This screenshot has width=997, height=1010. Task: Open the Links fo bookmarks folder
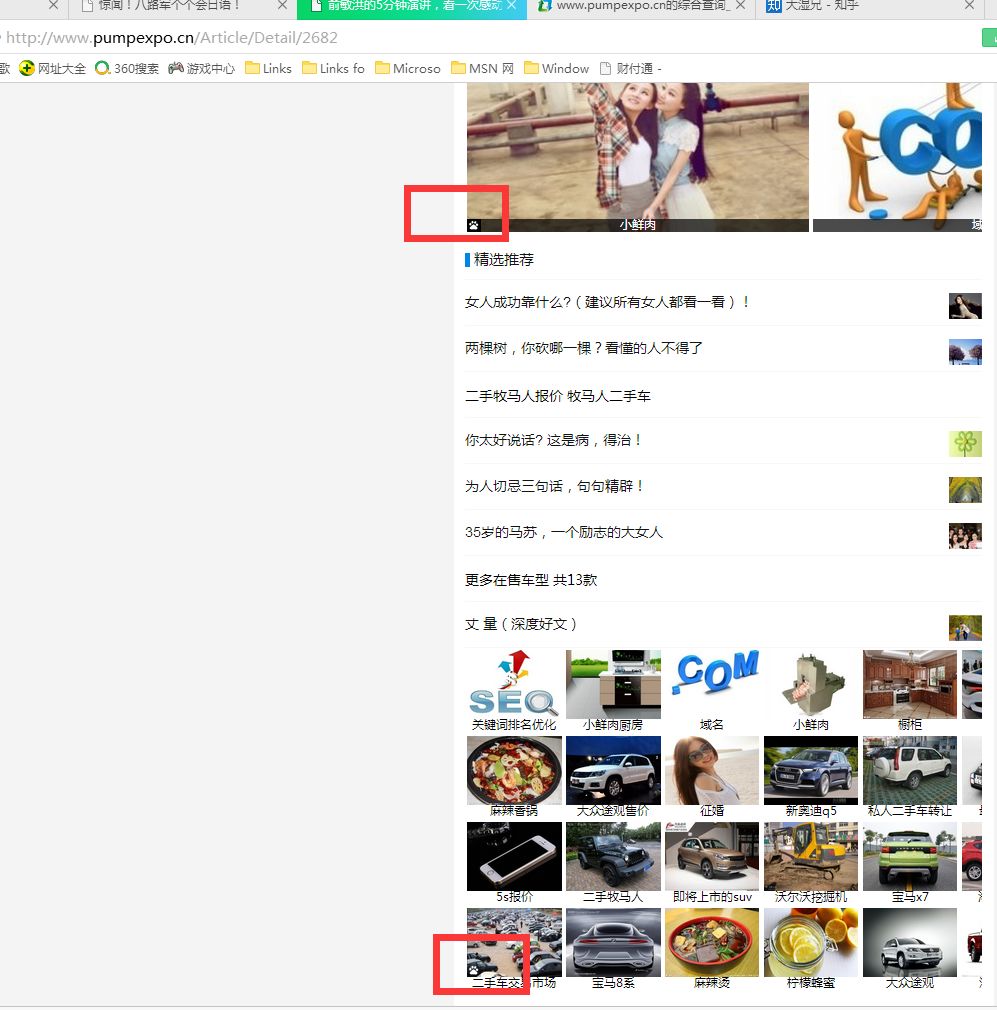pos(333,68)
